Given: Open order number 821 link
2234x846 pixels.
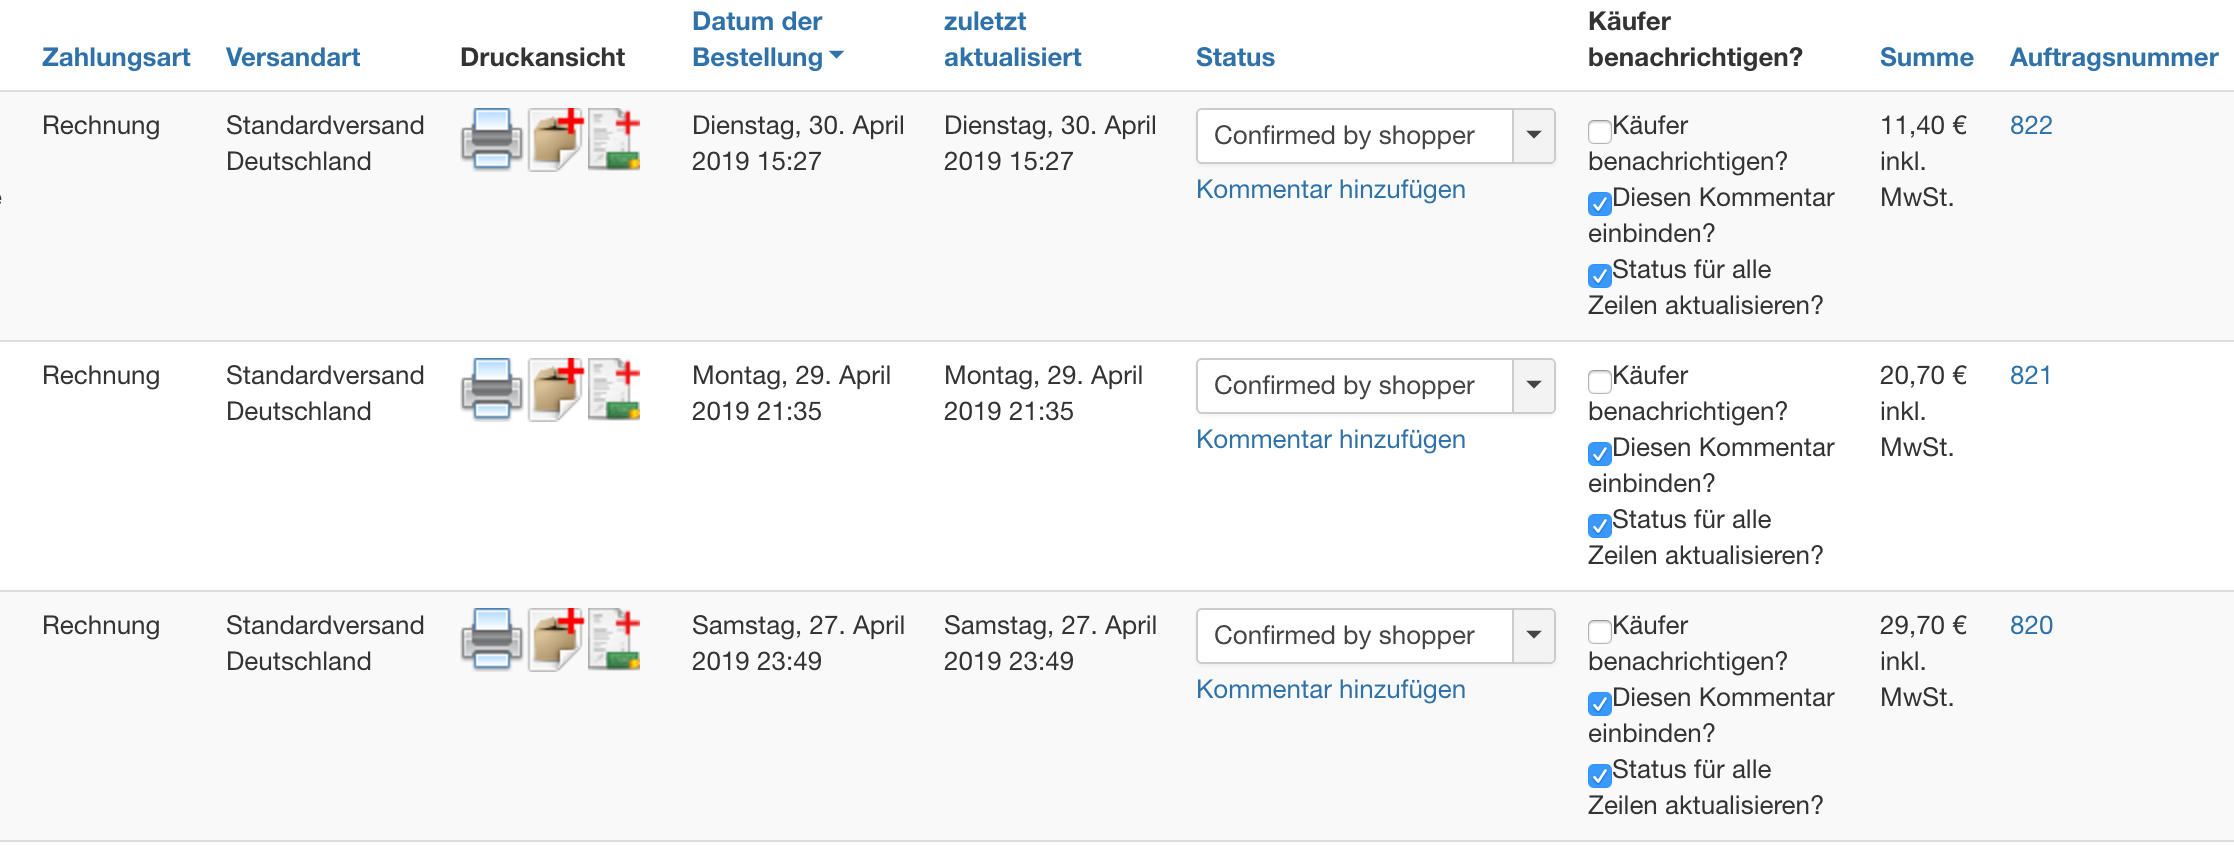Looking at the screenshot, I should click(2030, 375).
